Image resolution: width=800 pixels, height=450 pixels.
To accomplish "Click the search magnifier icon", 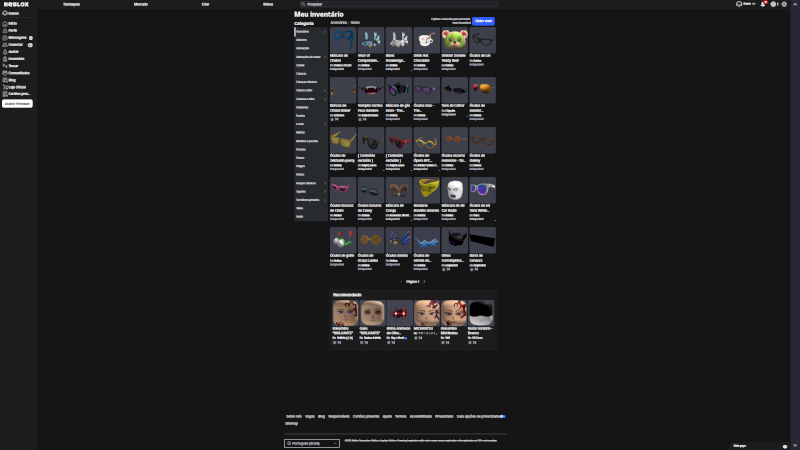I will [x=303, y=4].
